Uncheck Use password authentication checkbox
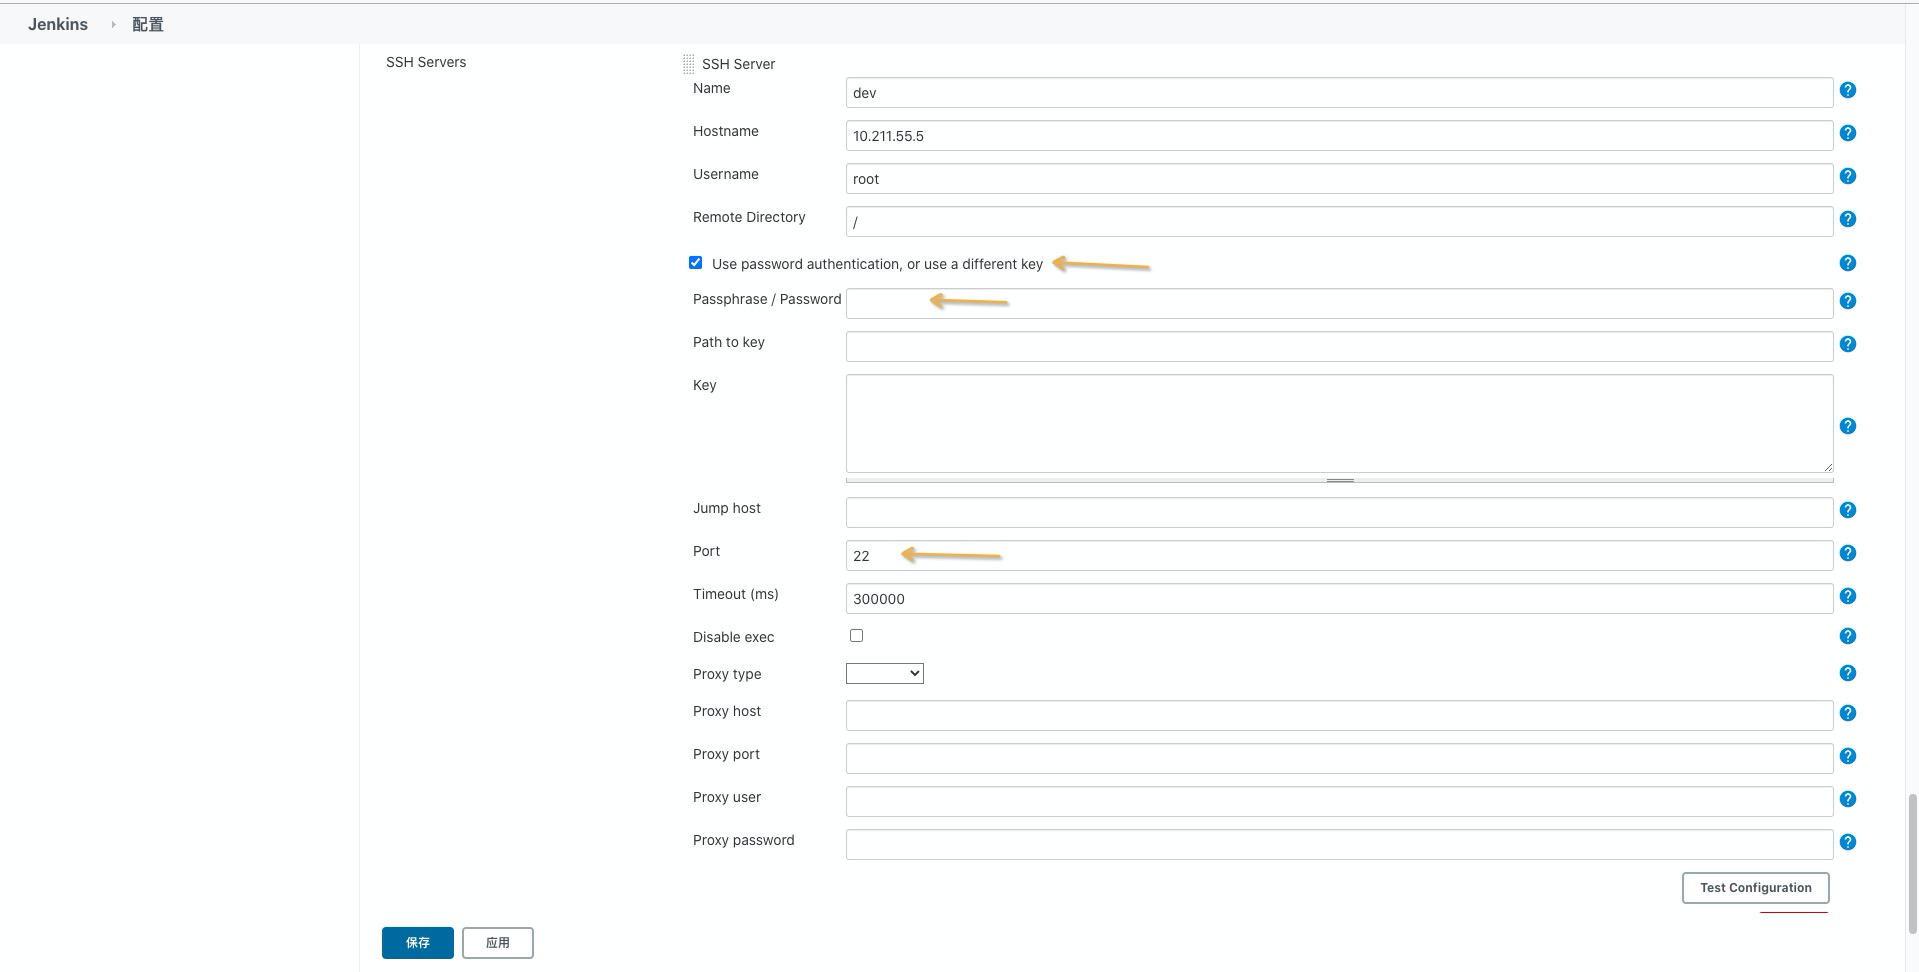The image size is (1919, 972). tap(695, 263)
